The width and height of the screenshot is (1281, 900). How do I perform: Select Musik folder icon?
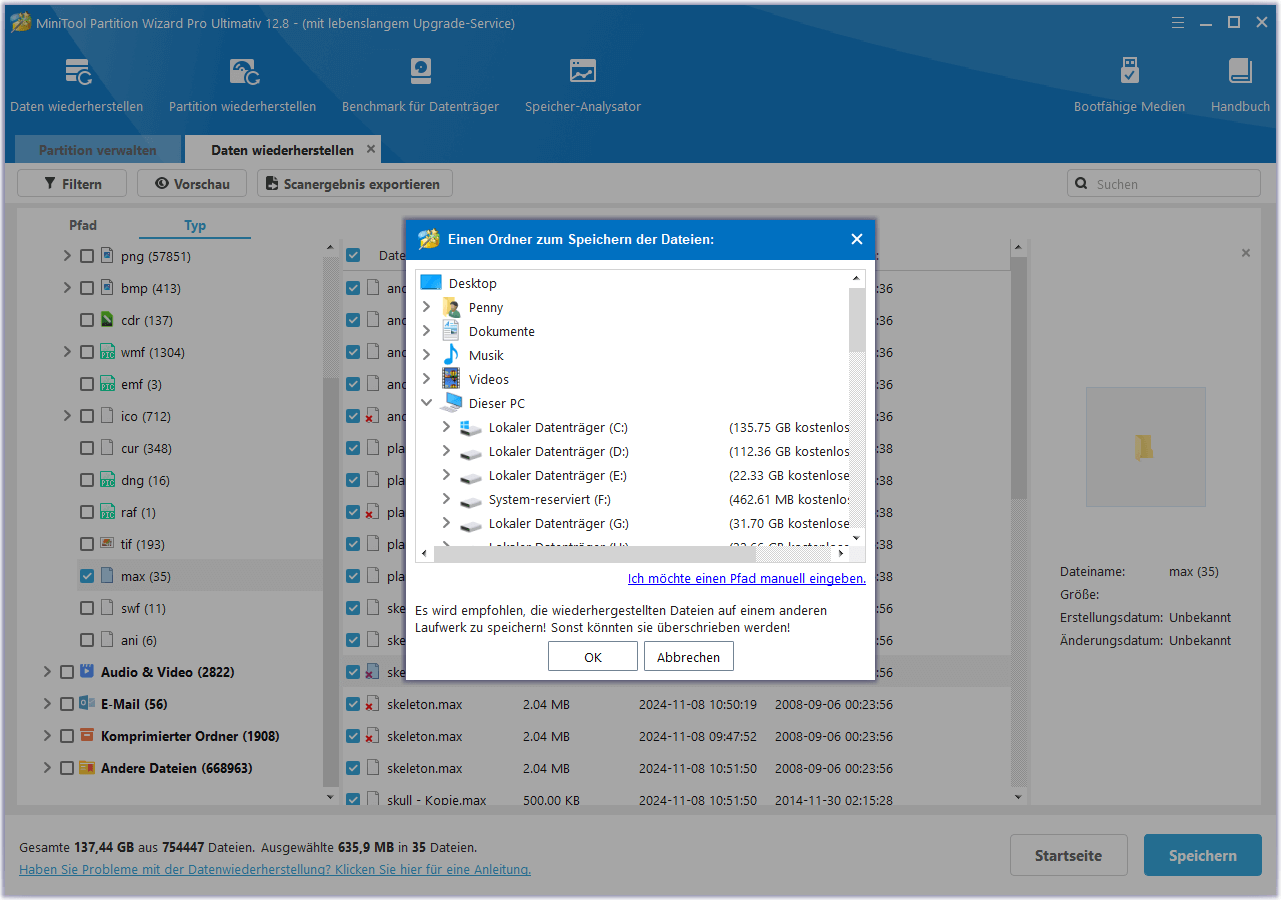point(451,355)
